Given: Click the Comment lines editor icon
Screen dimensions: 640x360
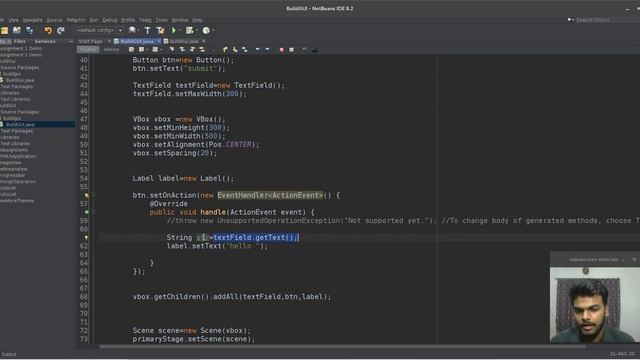Looking at the screenshot, I should point(304,49).
